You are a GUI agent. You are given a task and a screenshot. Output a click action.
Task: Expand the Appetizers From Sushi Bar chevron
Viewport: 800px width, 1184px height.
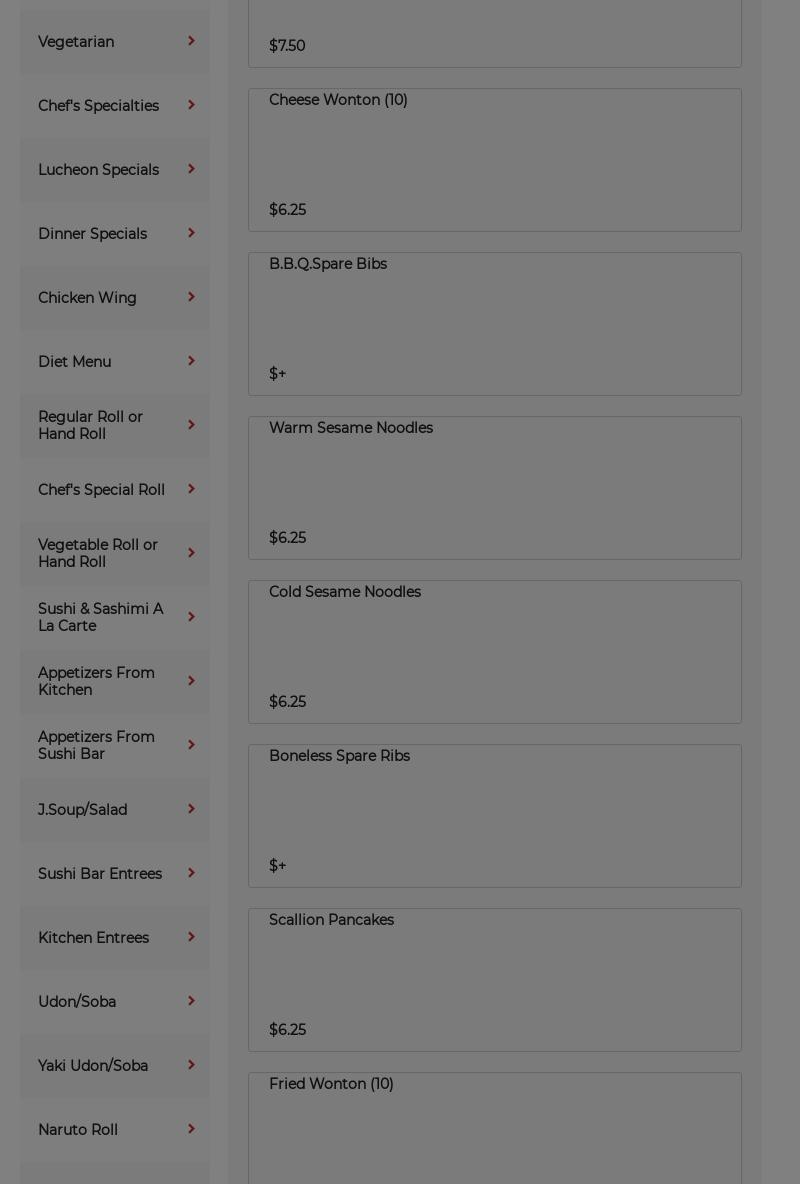pyautogui.click(x=191, y=745)
